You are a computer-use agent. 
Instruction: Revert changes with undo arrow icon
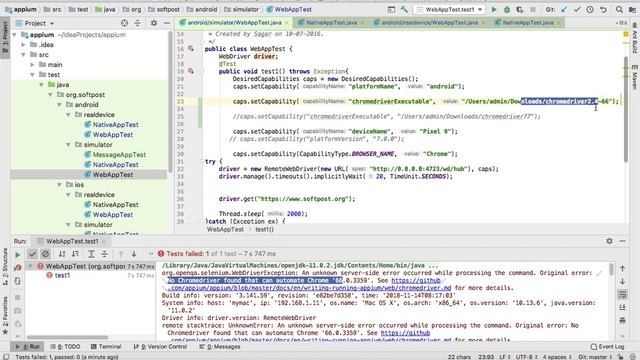click(603, 9)
